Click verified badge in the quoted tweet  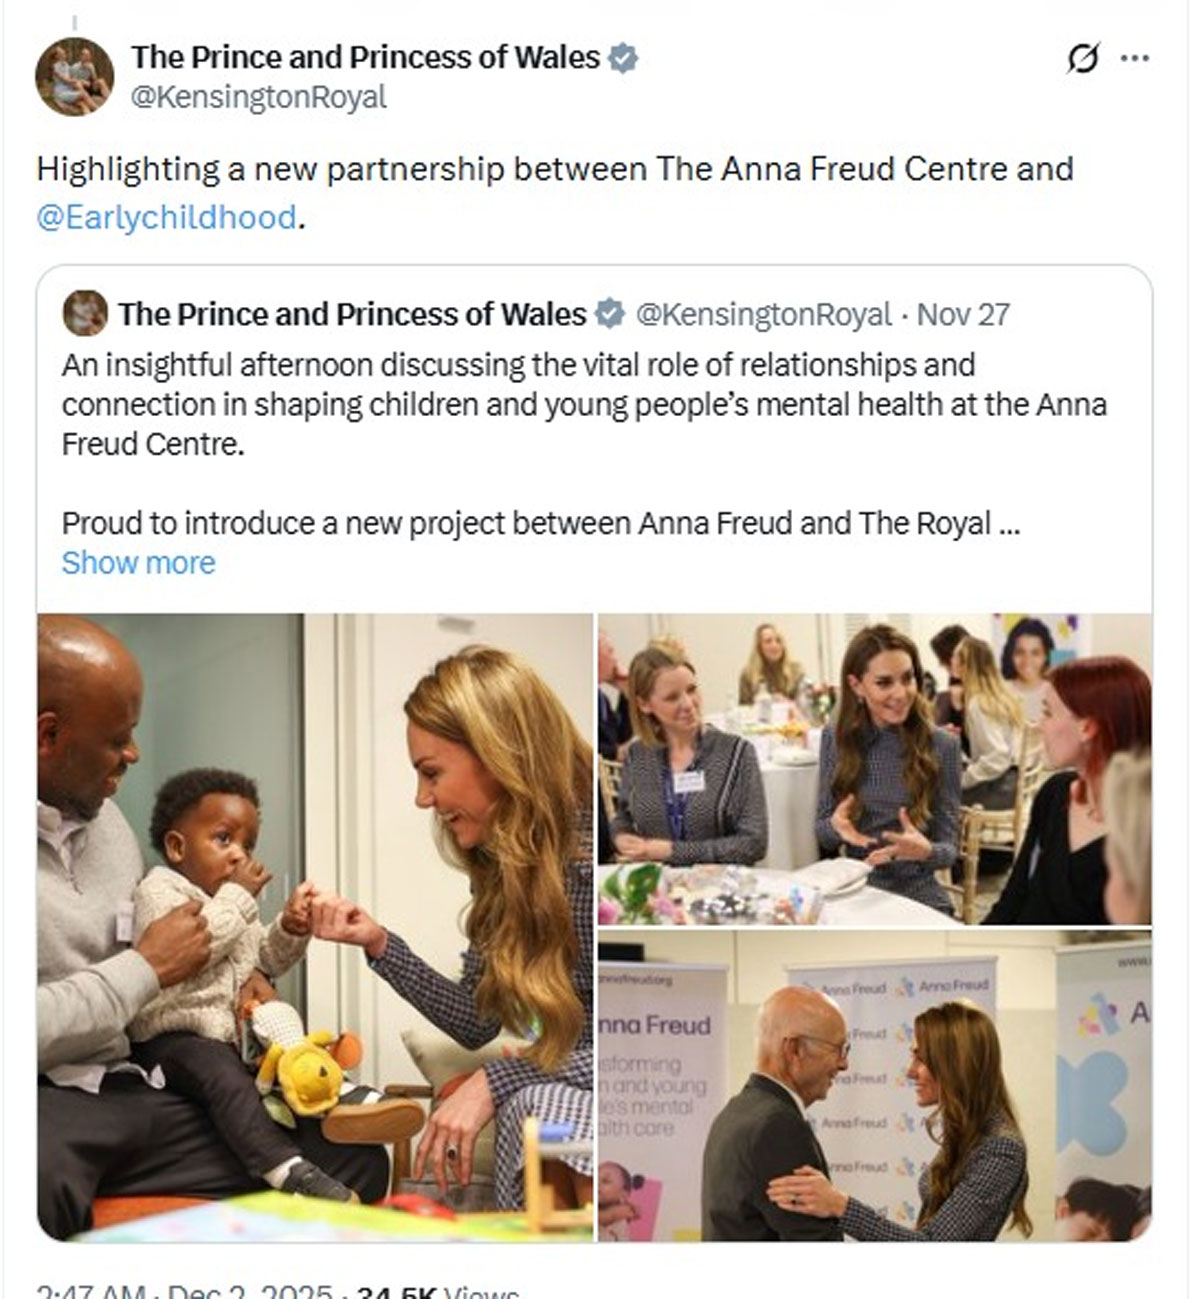(609, 314)
